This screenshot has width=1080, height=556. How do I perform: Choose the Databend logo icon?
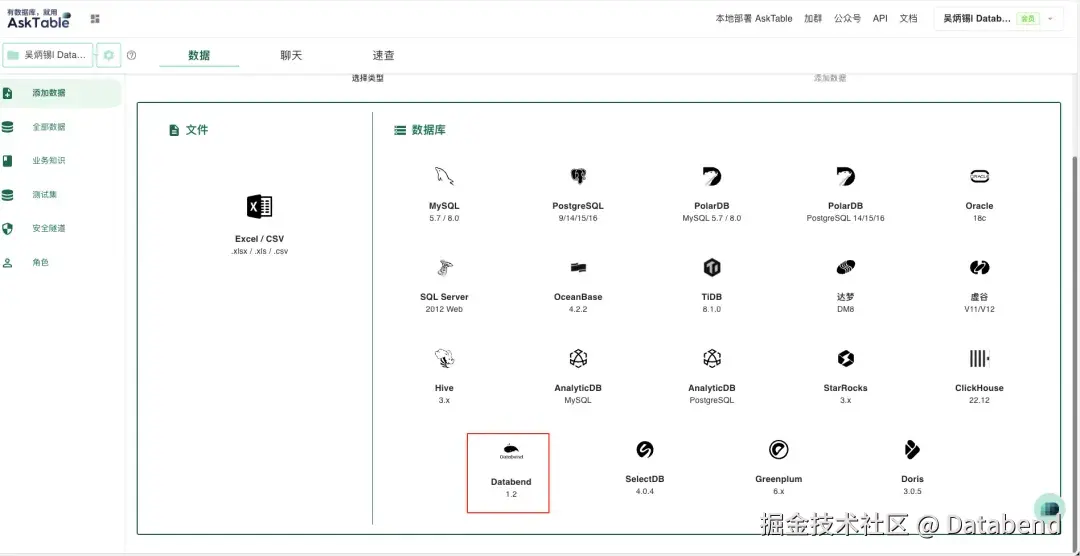pos(511,451)
